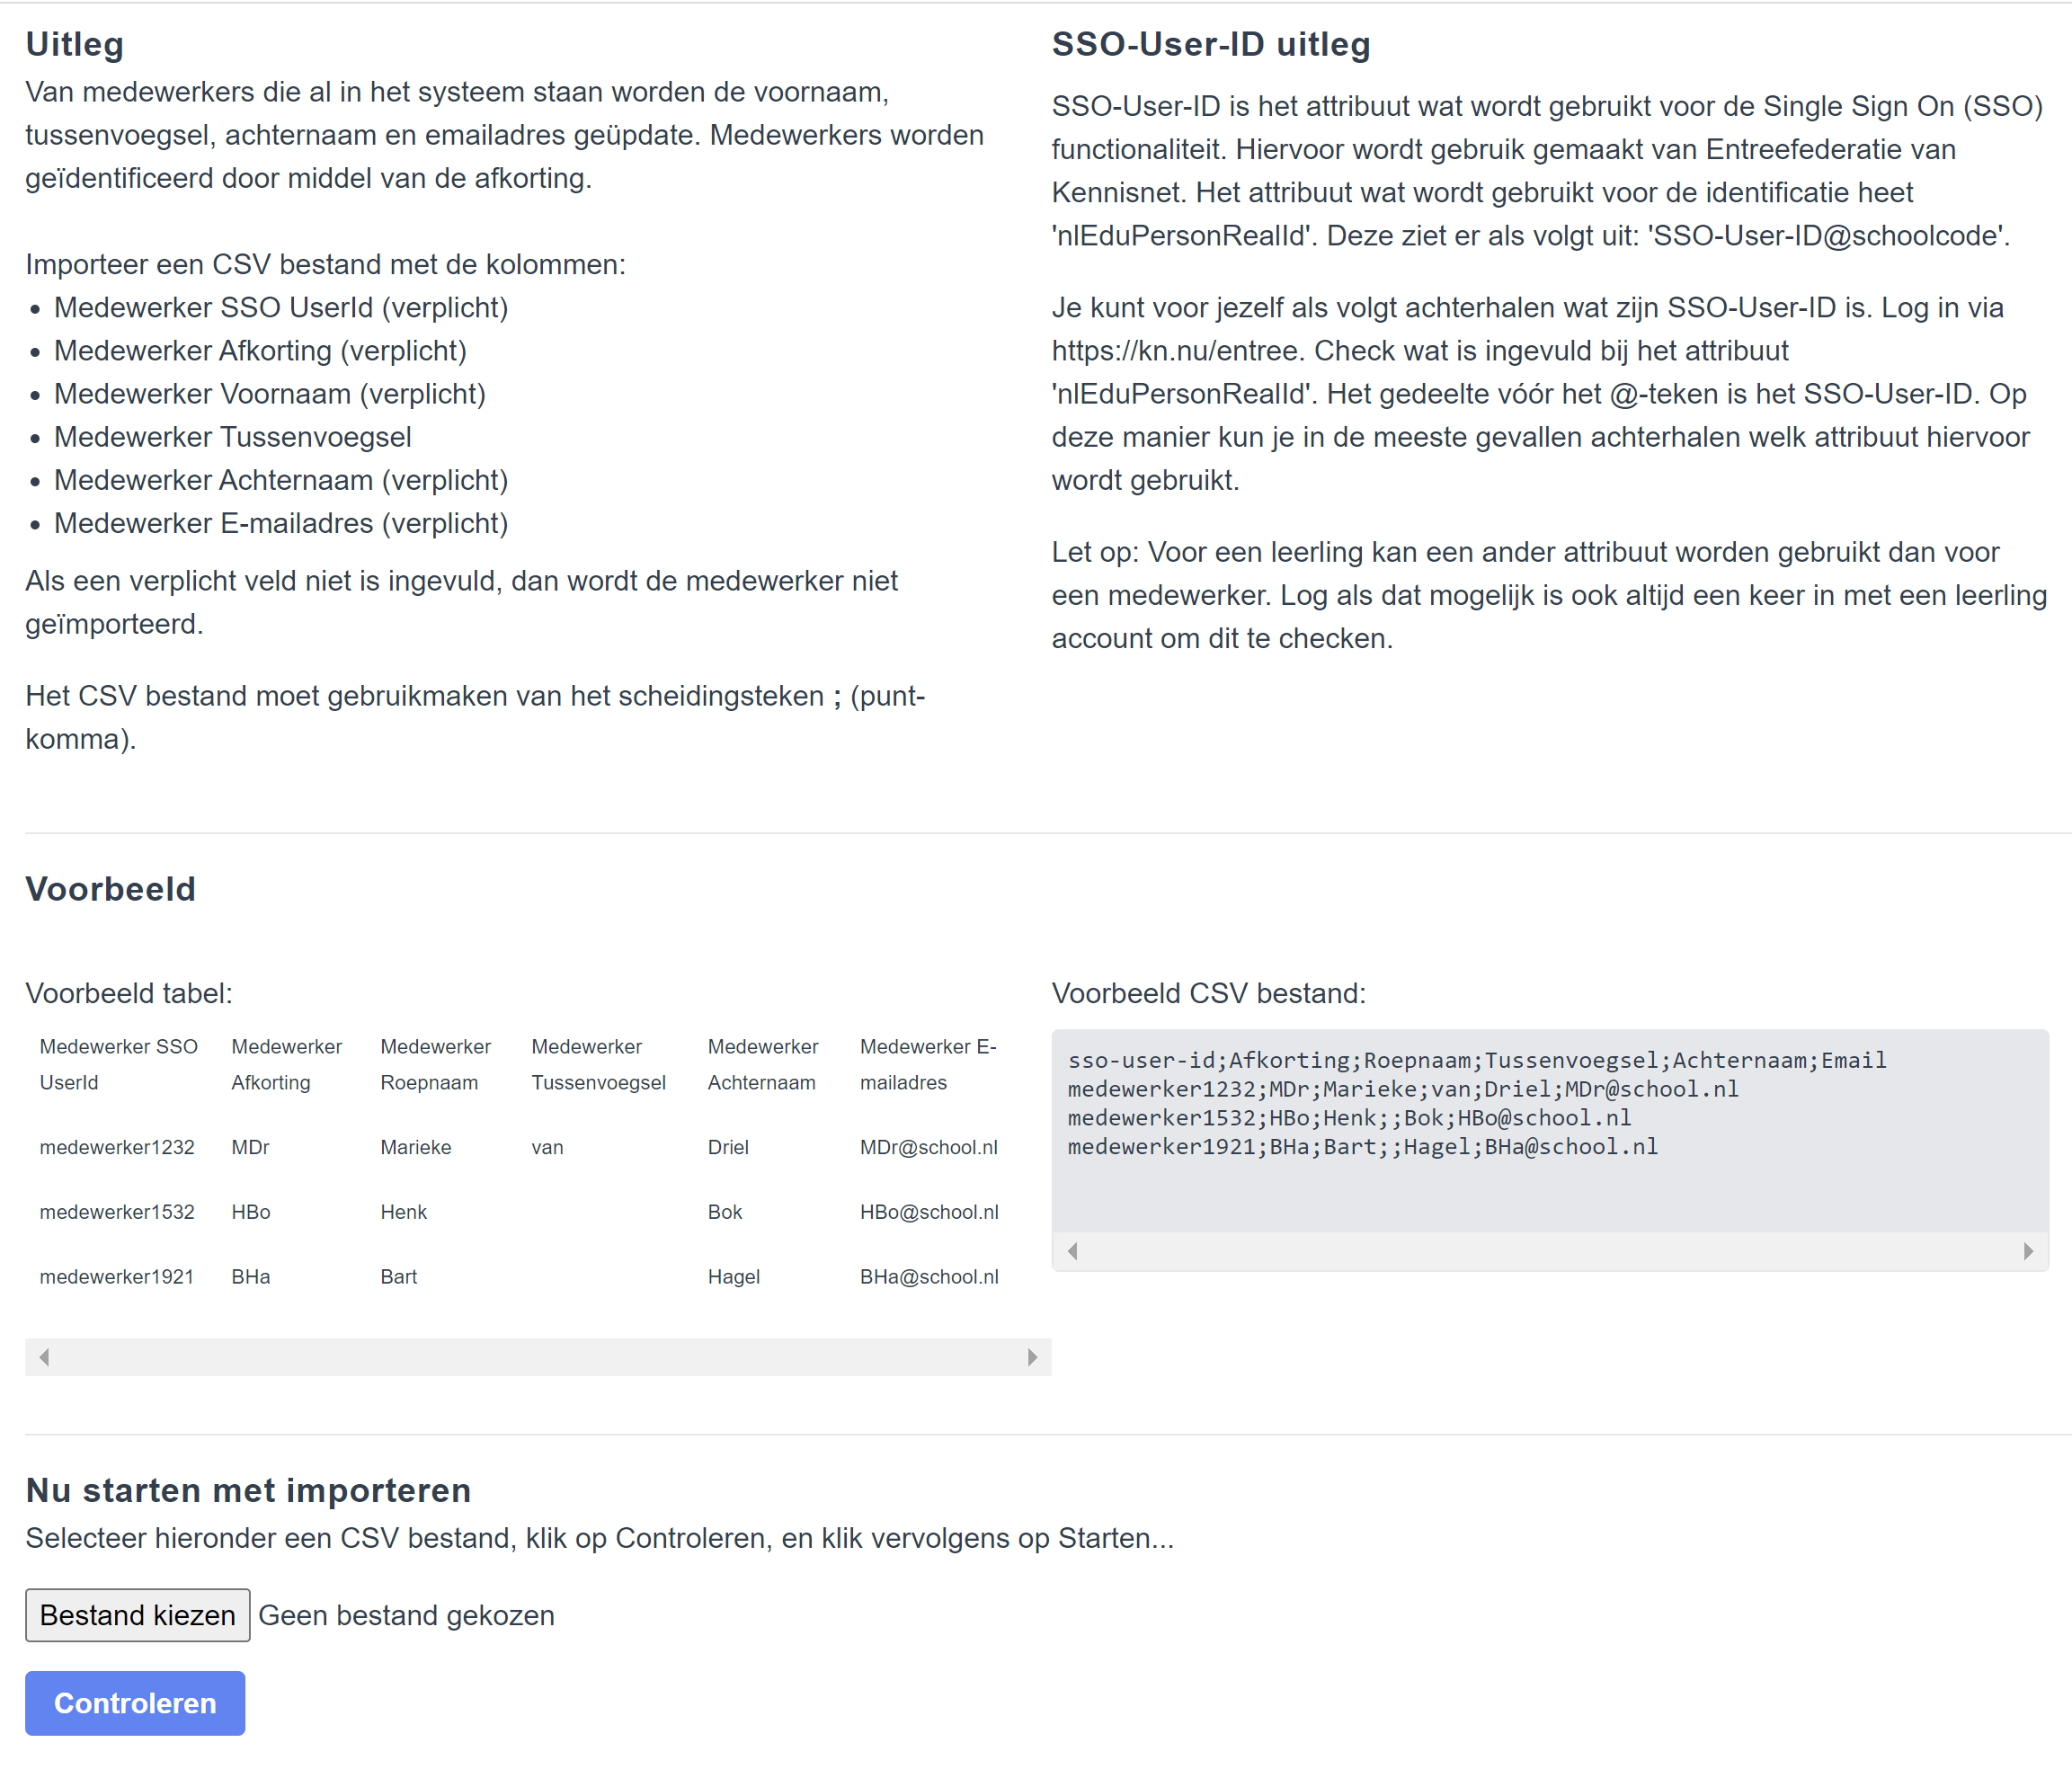The width and height of the screenshot is (2072, 1778).
Task: Click the 'Medewerker E-mailadres' column header
Action: (x=927, y=1064)
